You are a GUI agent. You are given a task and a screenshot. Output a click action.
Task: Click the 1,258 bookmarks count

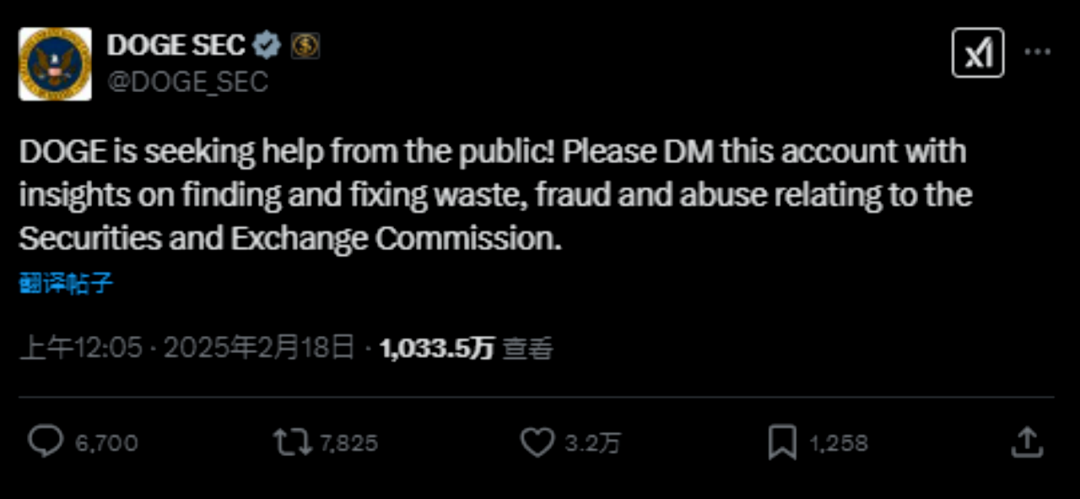[x=838, y=442]
